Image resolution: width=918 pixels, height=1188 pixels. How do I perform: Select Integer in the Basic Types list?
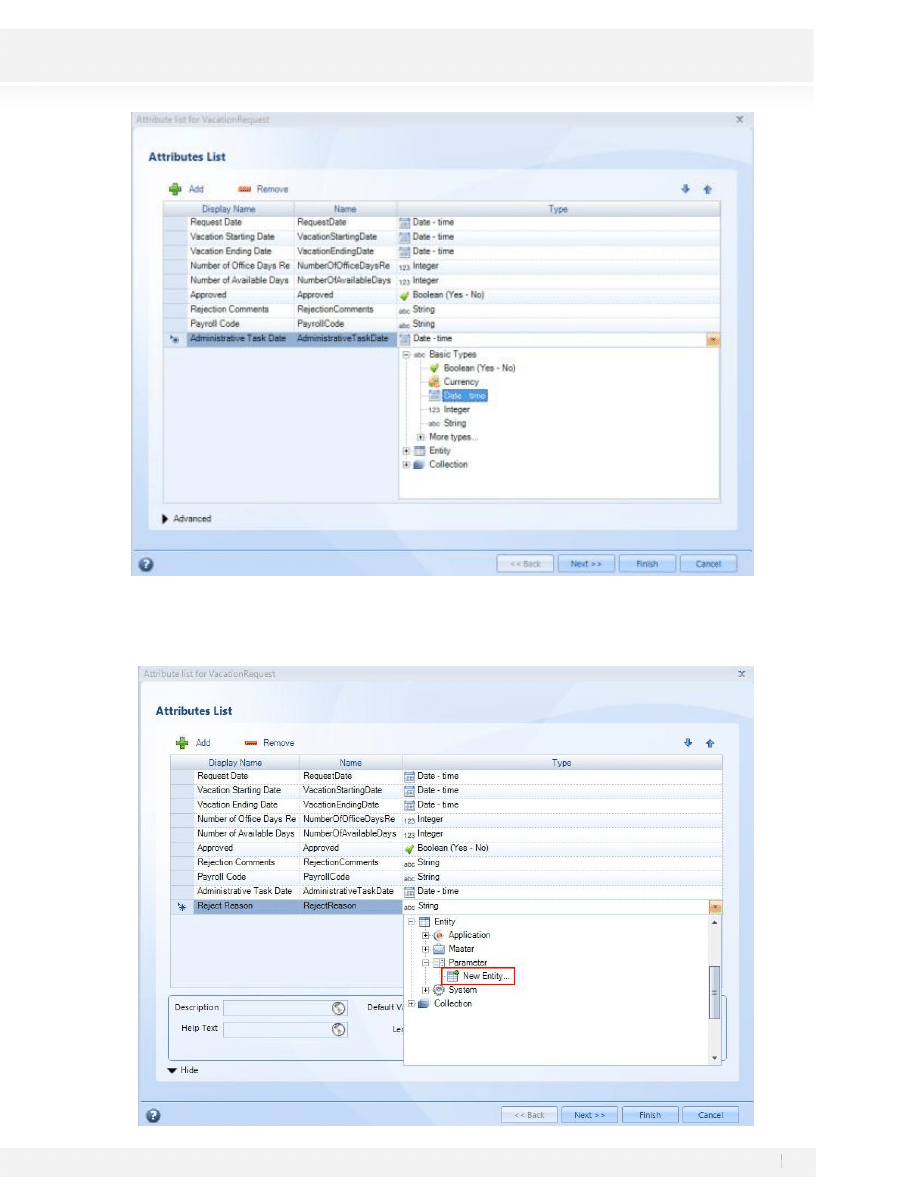point(456,409)
